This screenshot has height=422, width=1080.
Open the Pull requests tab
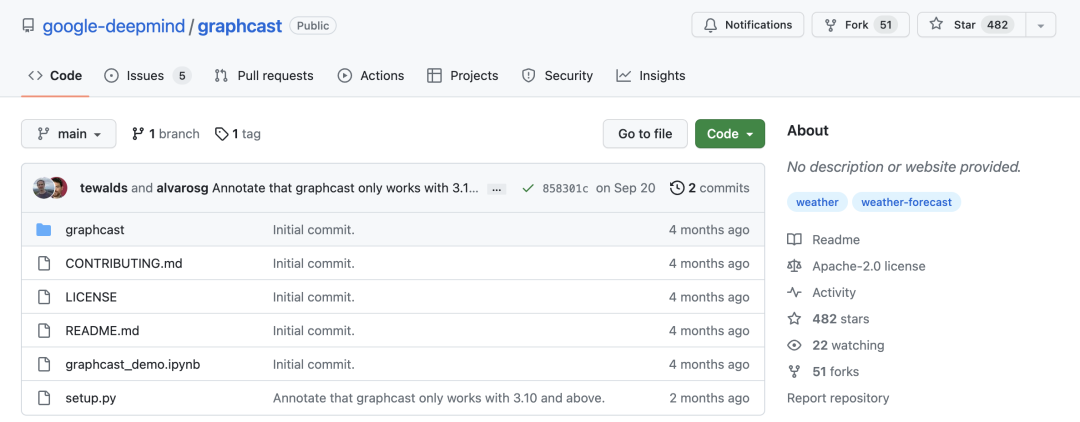[x=264, y=76]
